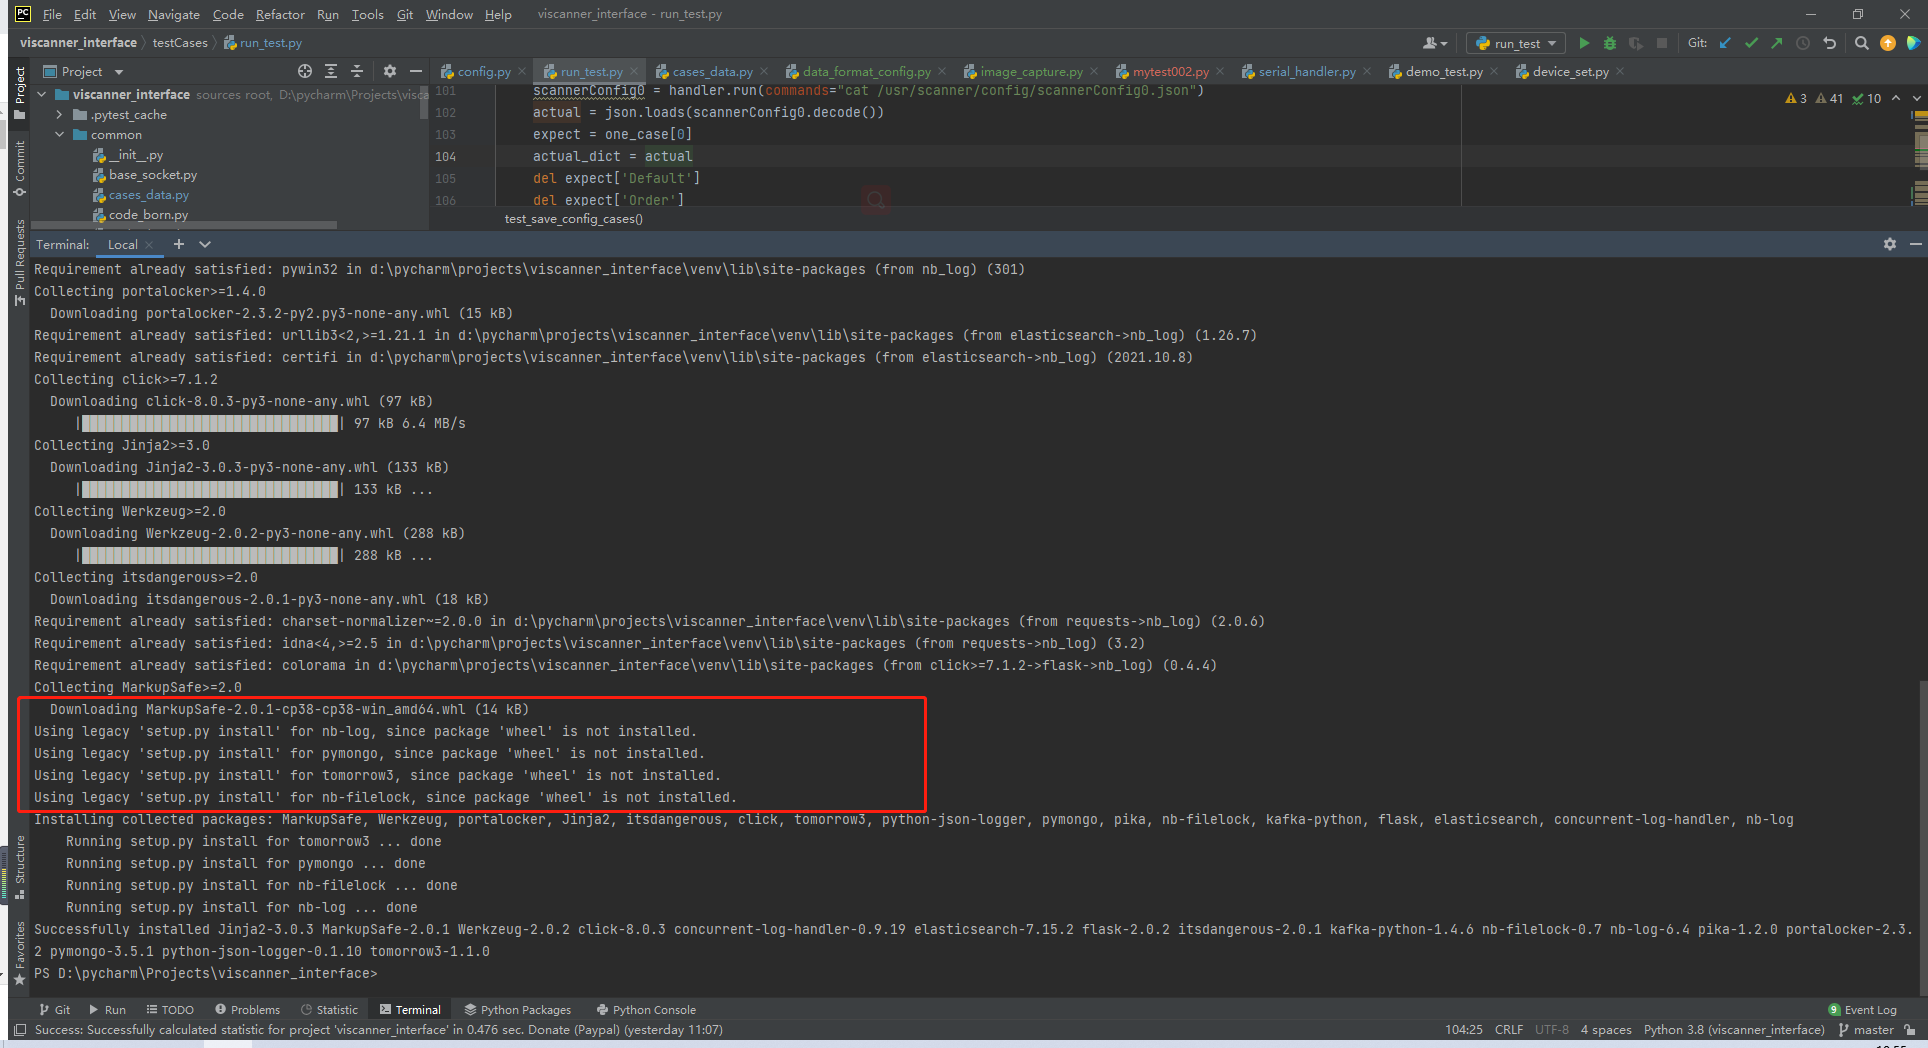
Task: Open the Event Log panel
Action: pyautogui.click(x=1862, y=1009)
